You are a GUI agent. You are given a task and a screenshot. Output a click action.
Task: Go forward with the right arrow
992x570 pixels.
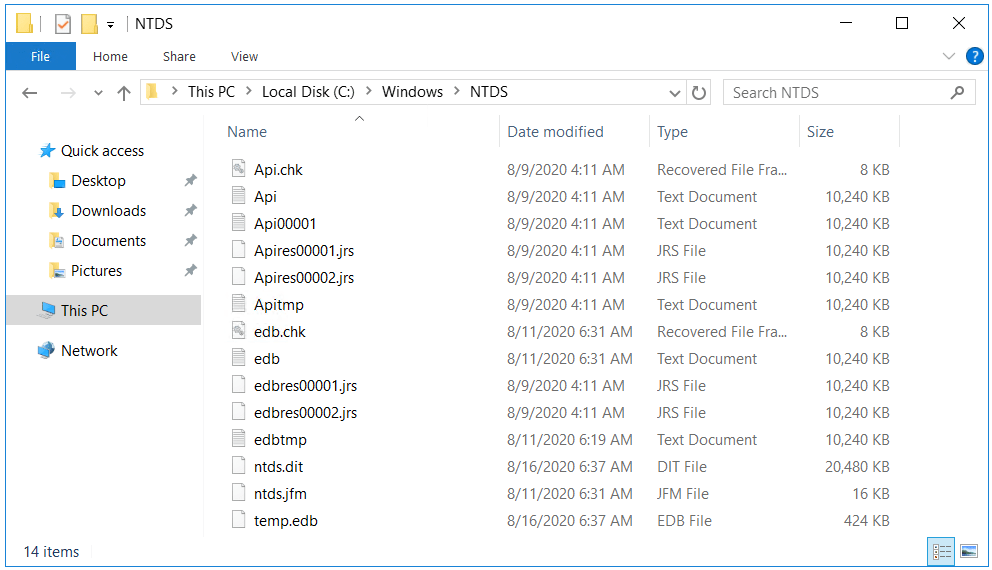(68, 93)
